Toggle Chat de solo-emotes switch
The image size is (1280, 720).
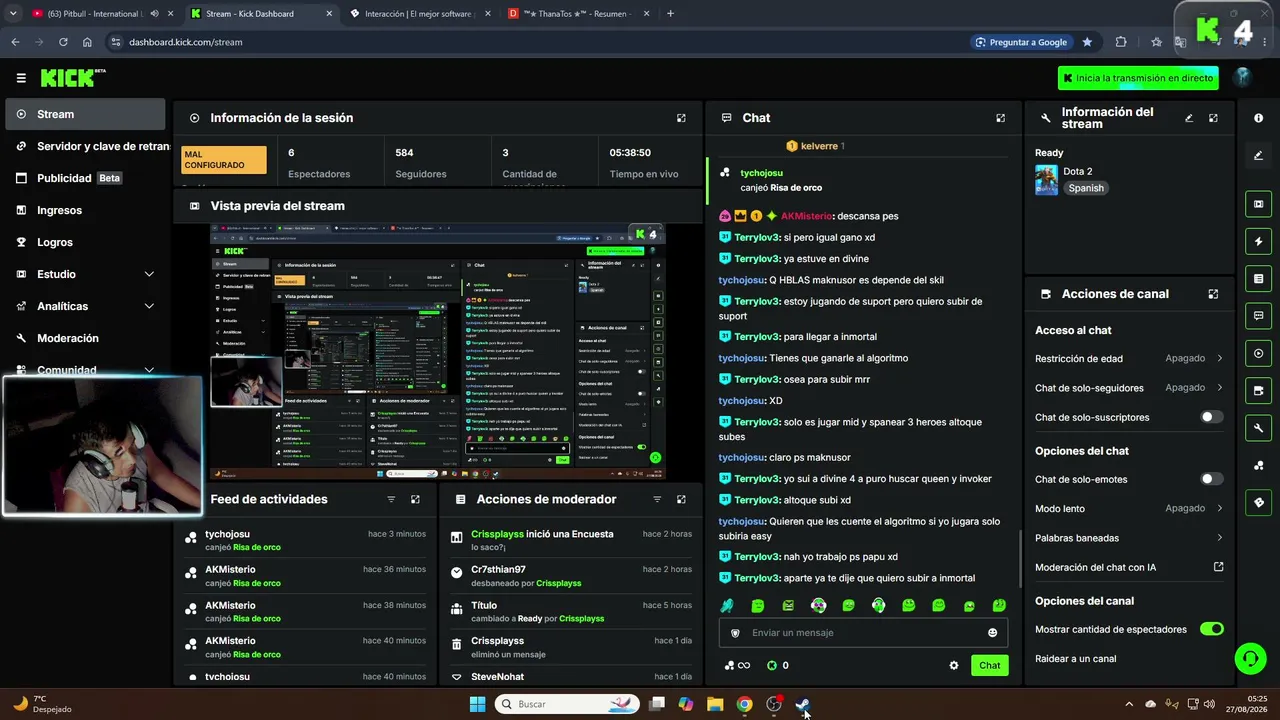coord(1211,479)
